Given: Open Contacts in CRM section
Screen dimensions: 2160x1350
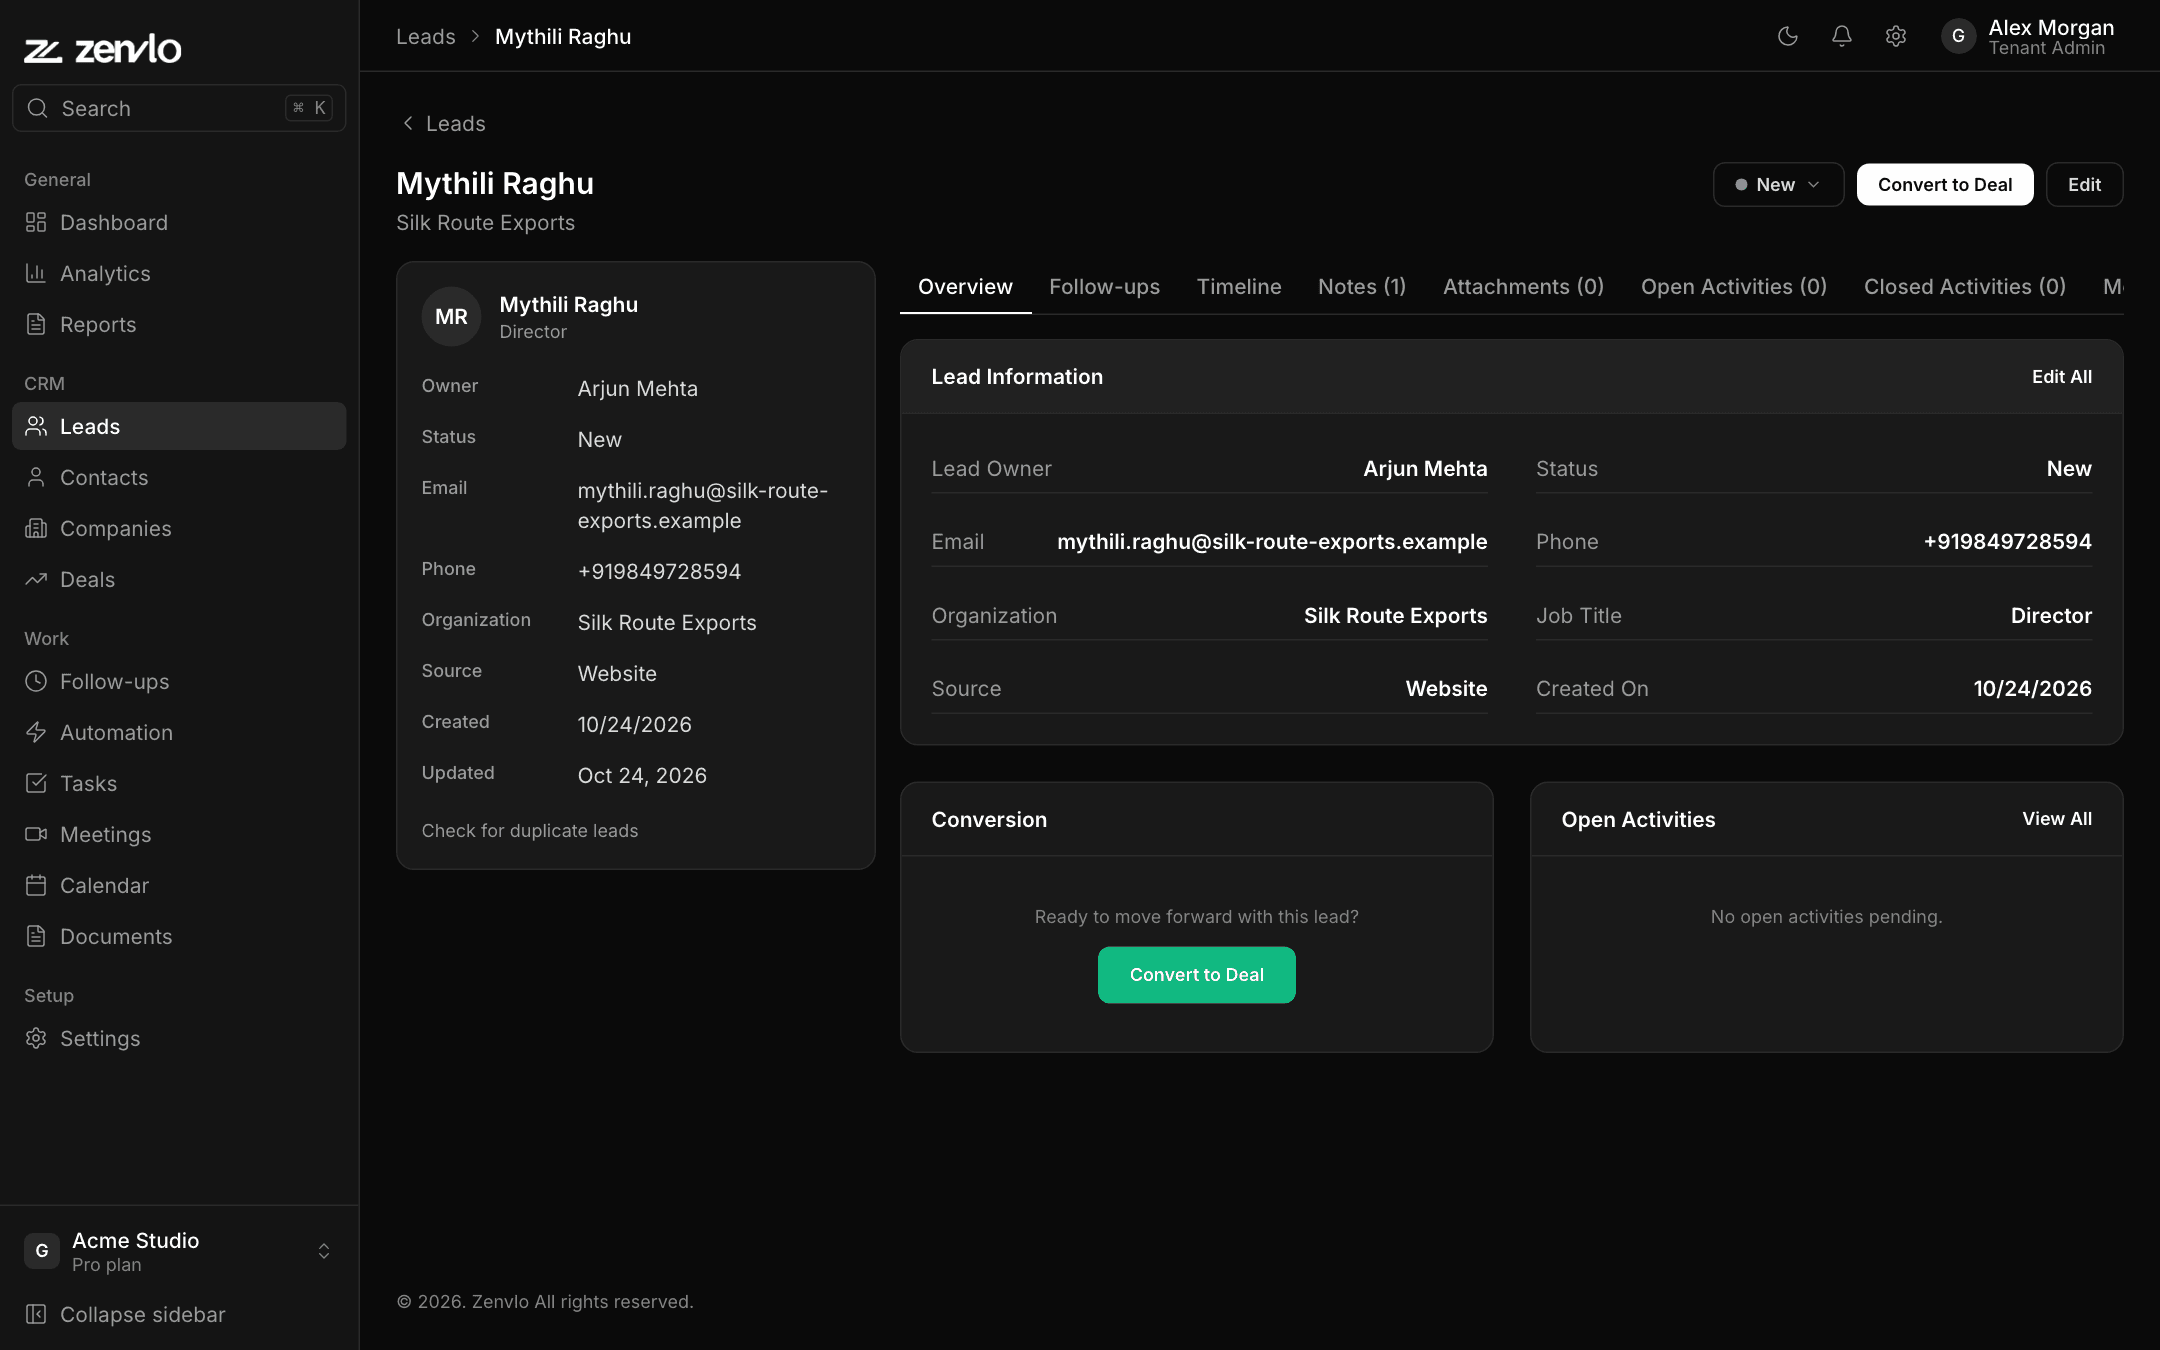Looking at the screenshot, I should click(179, 477).
